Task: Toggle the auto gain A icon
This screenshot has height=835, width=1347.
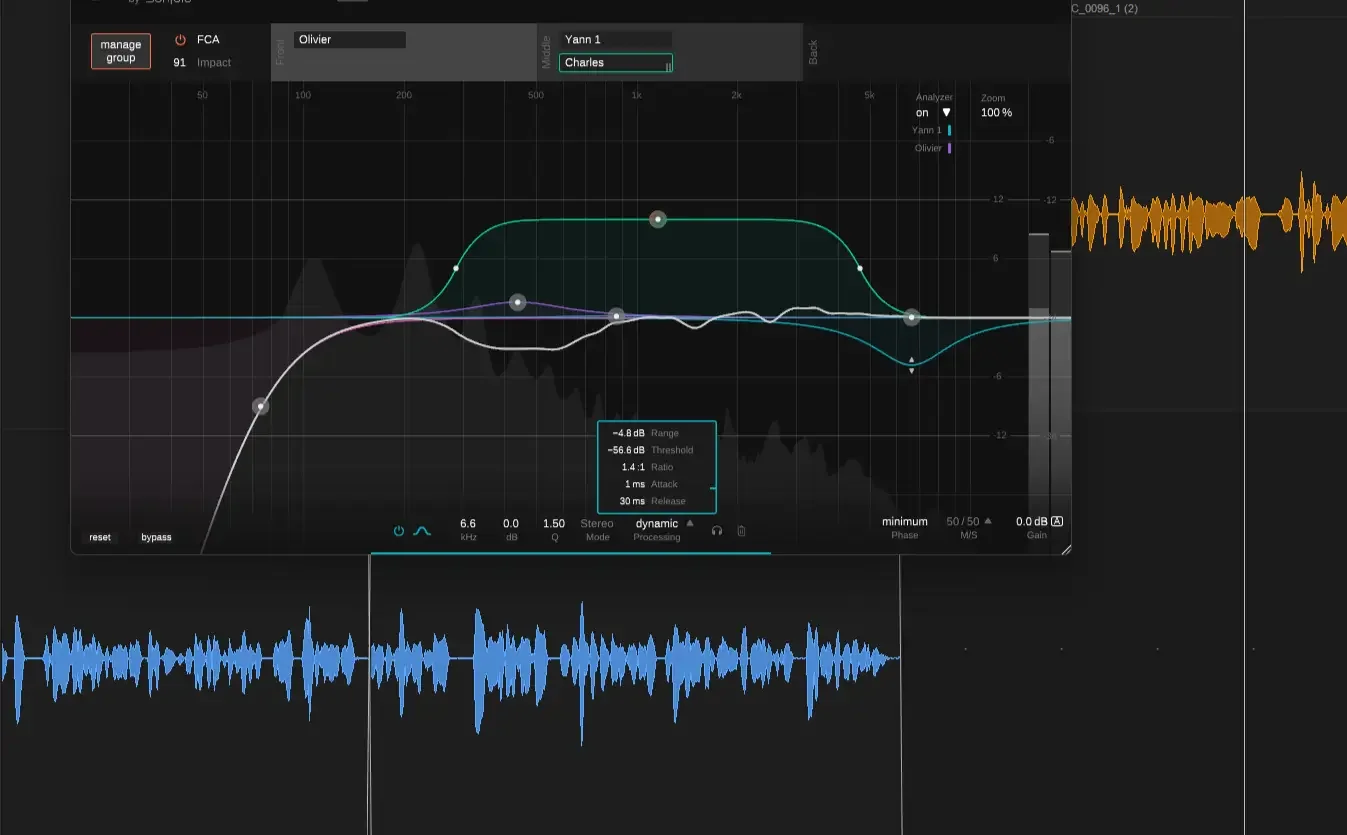Action: coord(1057,521)
